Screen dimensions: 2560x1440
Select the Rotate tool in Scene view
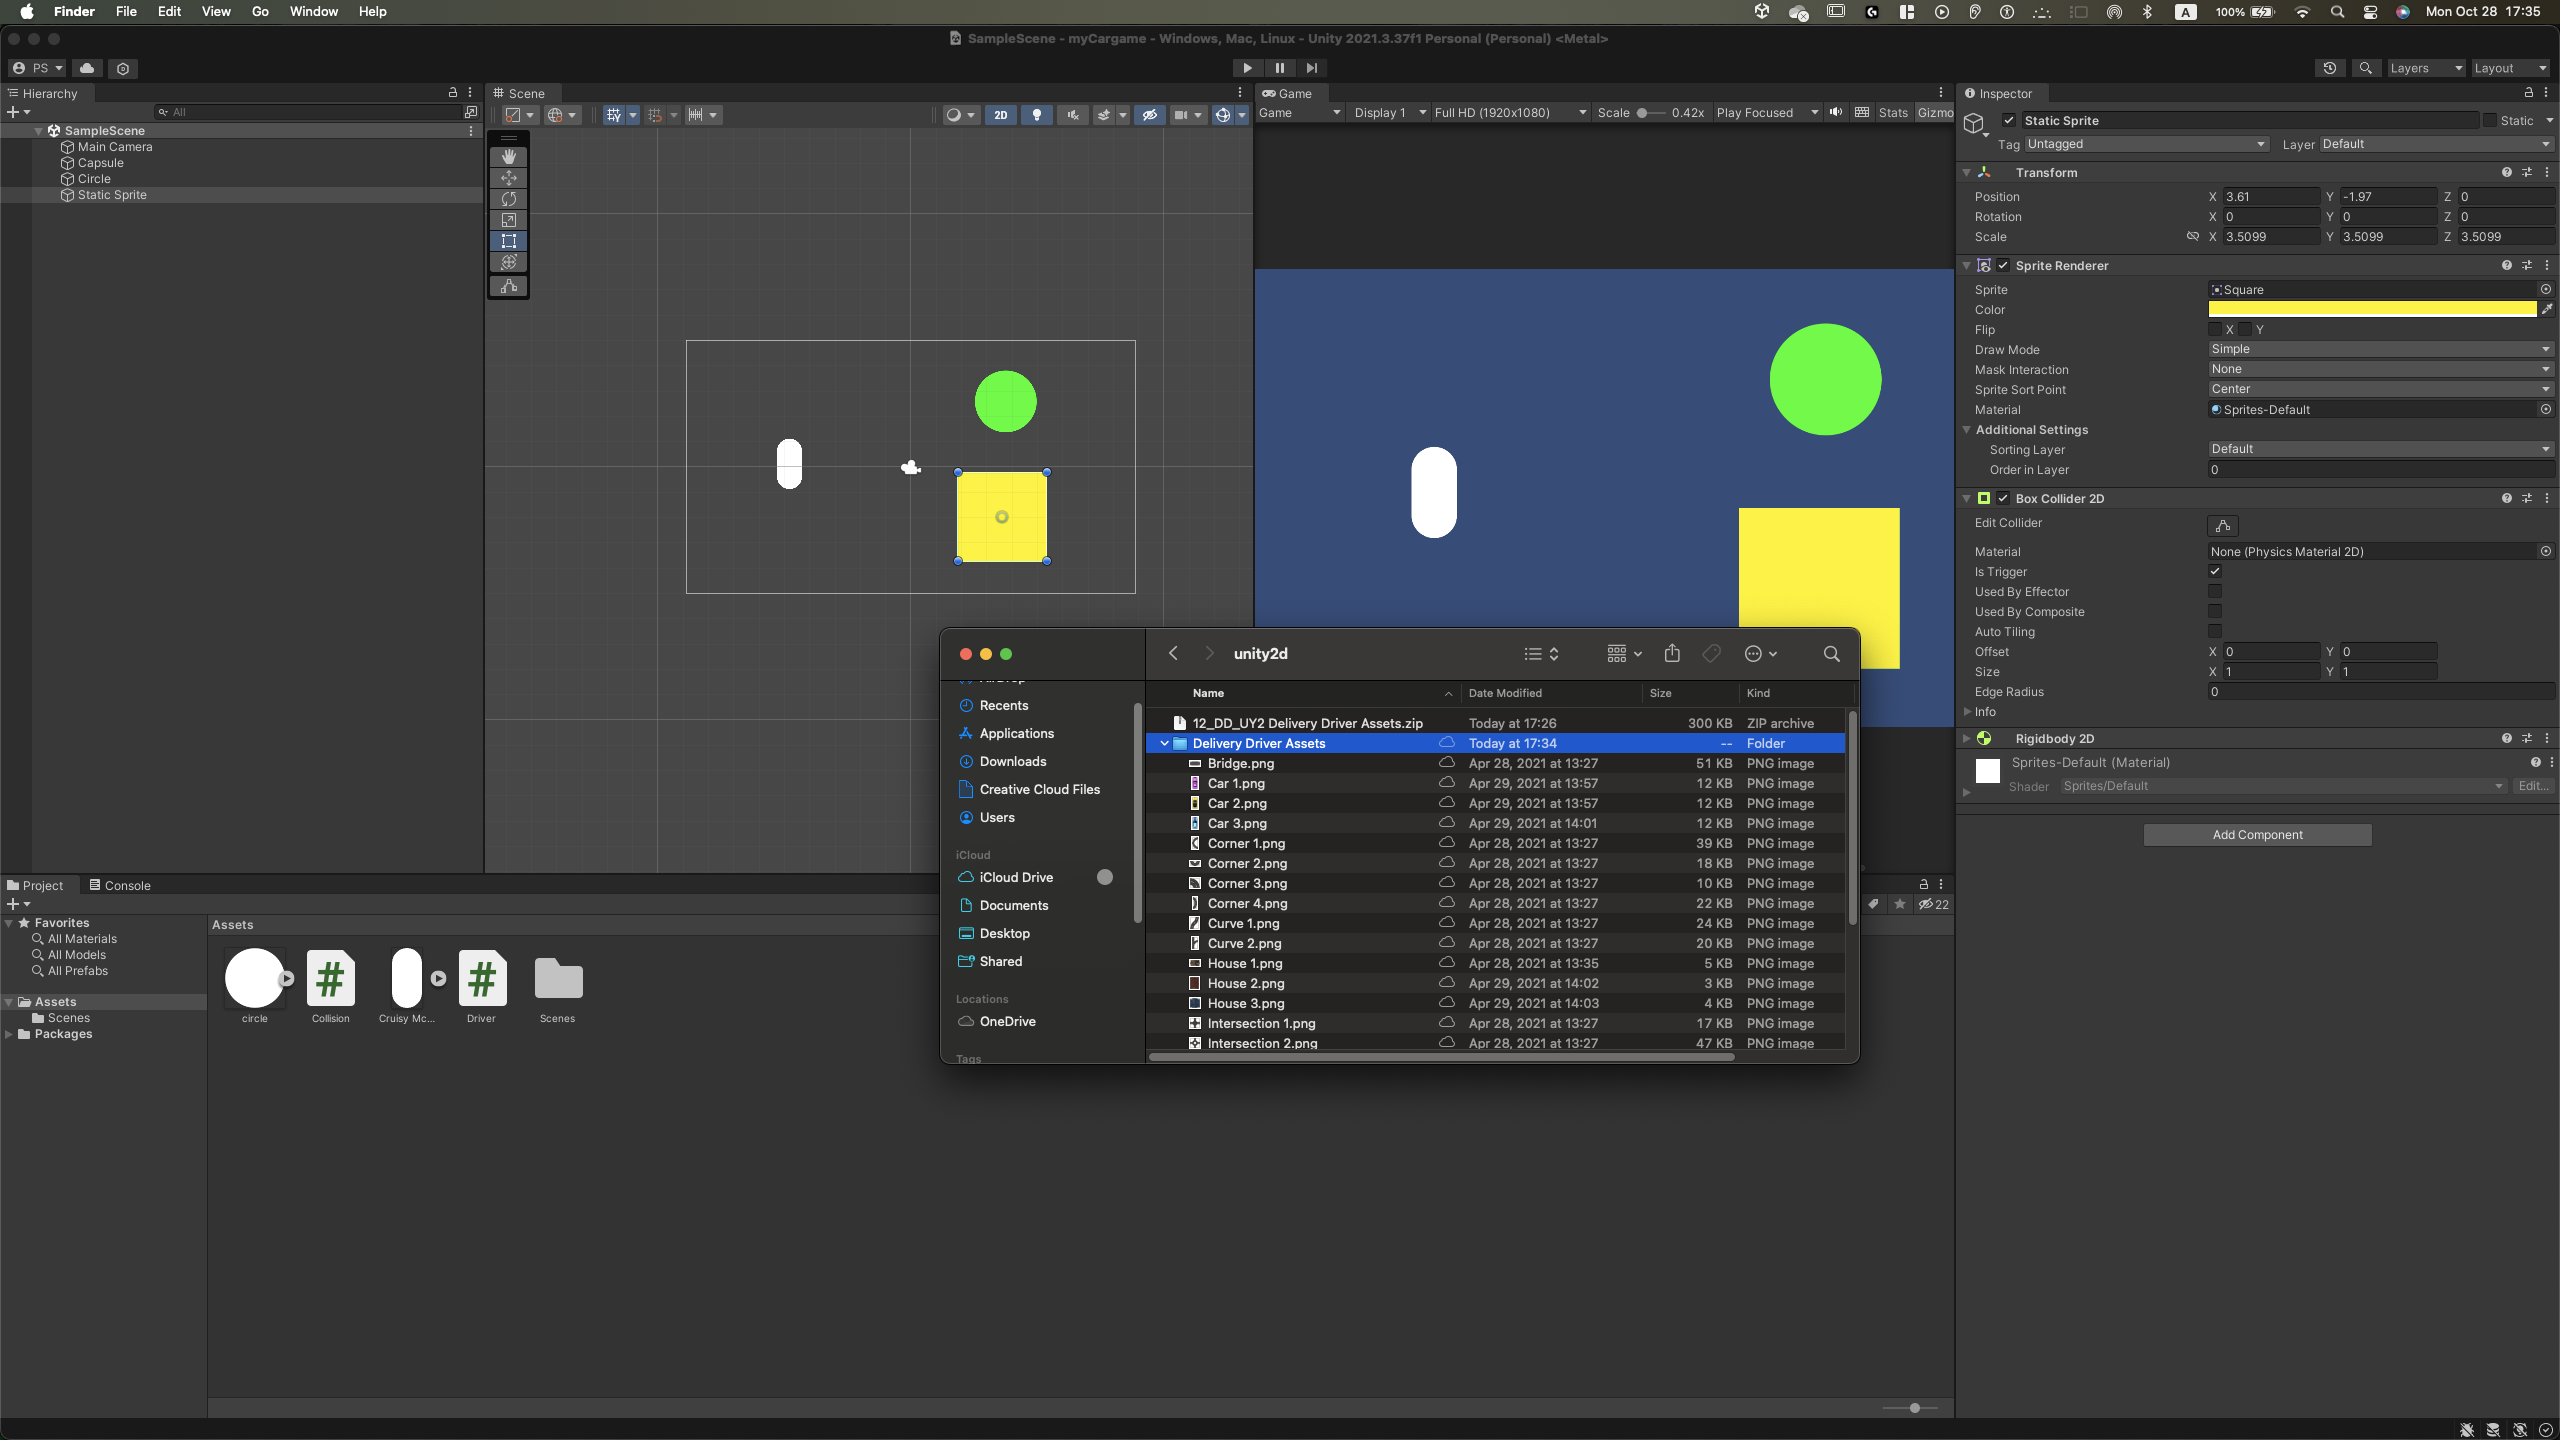(509, 199)
